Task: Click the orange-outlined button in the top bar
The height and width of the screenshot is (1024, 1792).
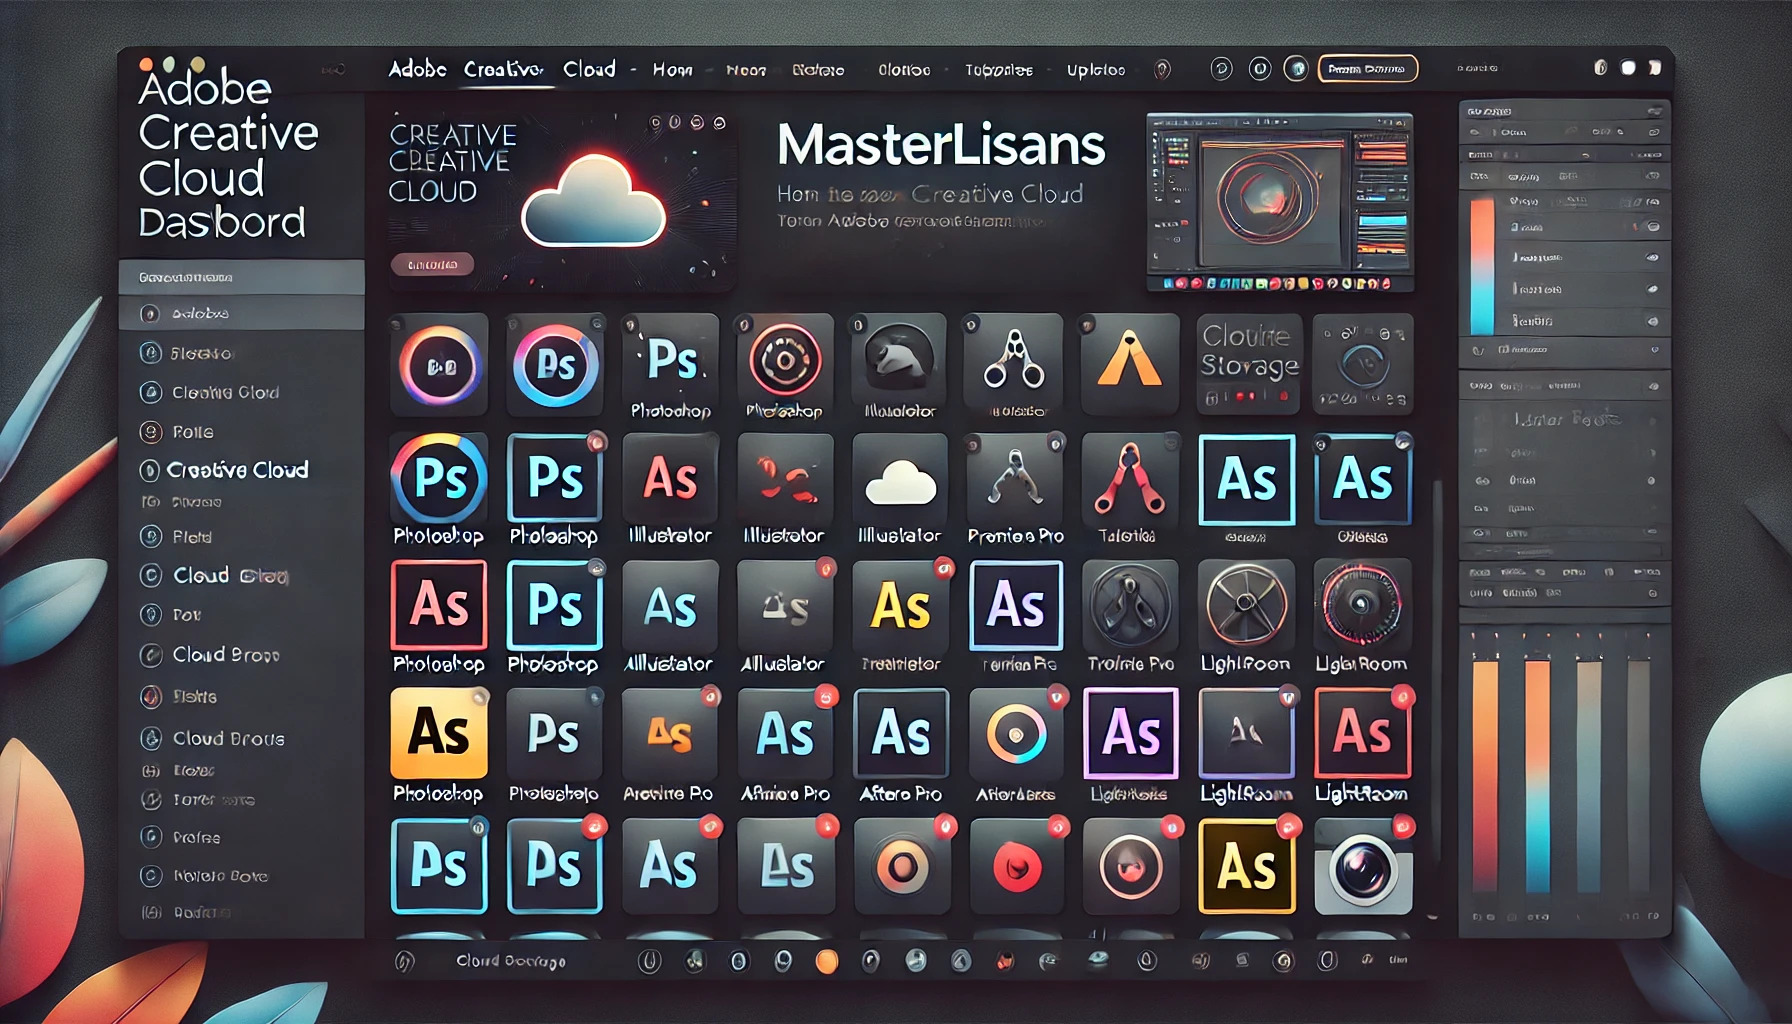Action: click(x=1367, y=69)
